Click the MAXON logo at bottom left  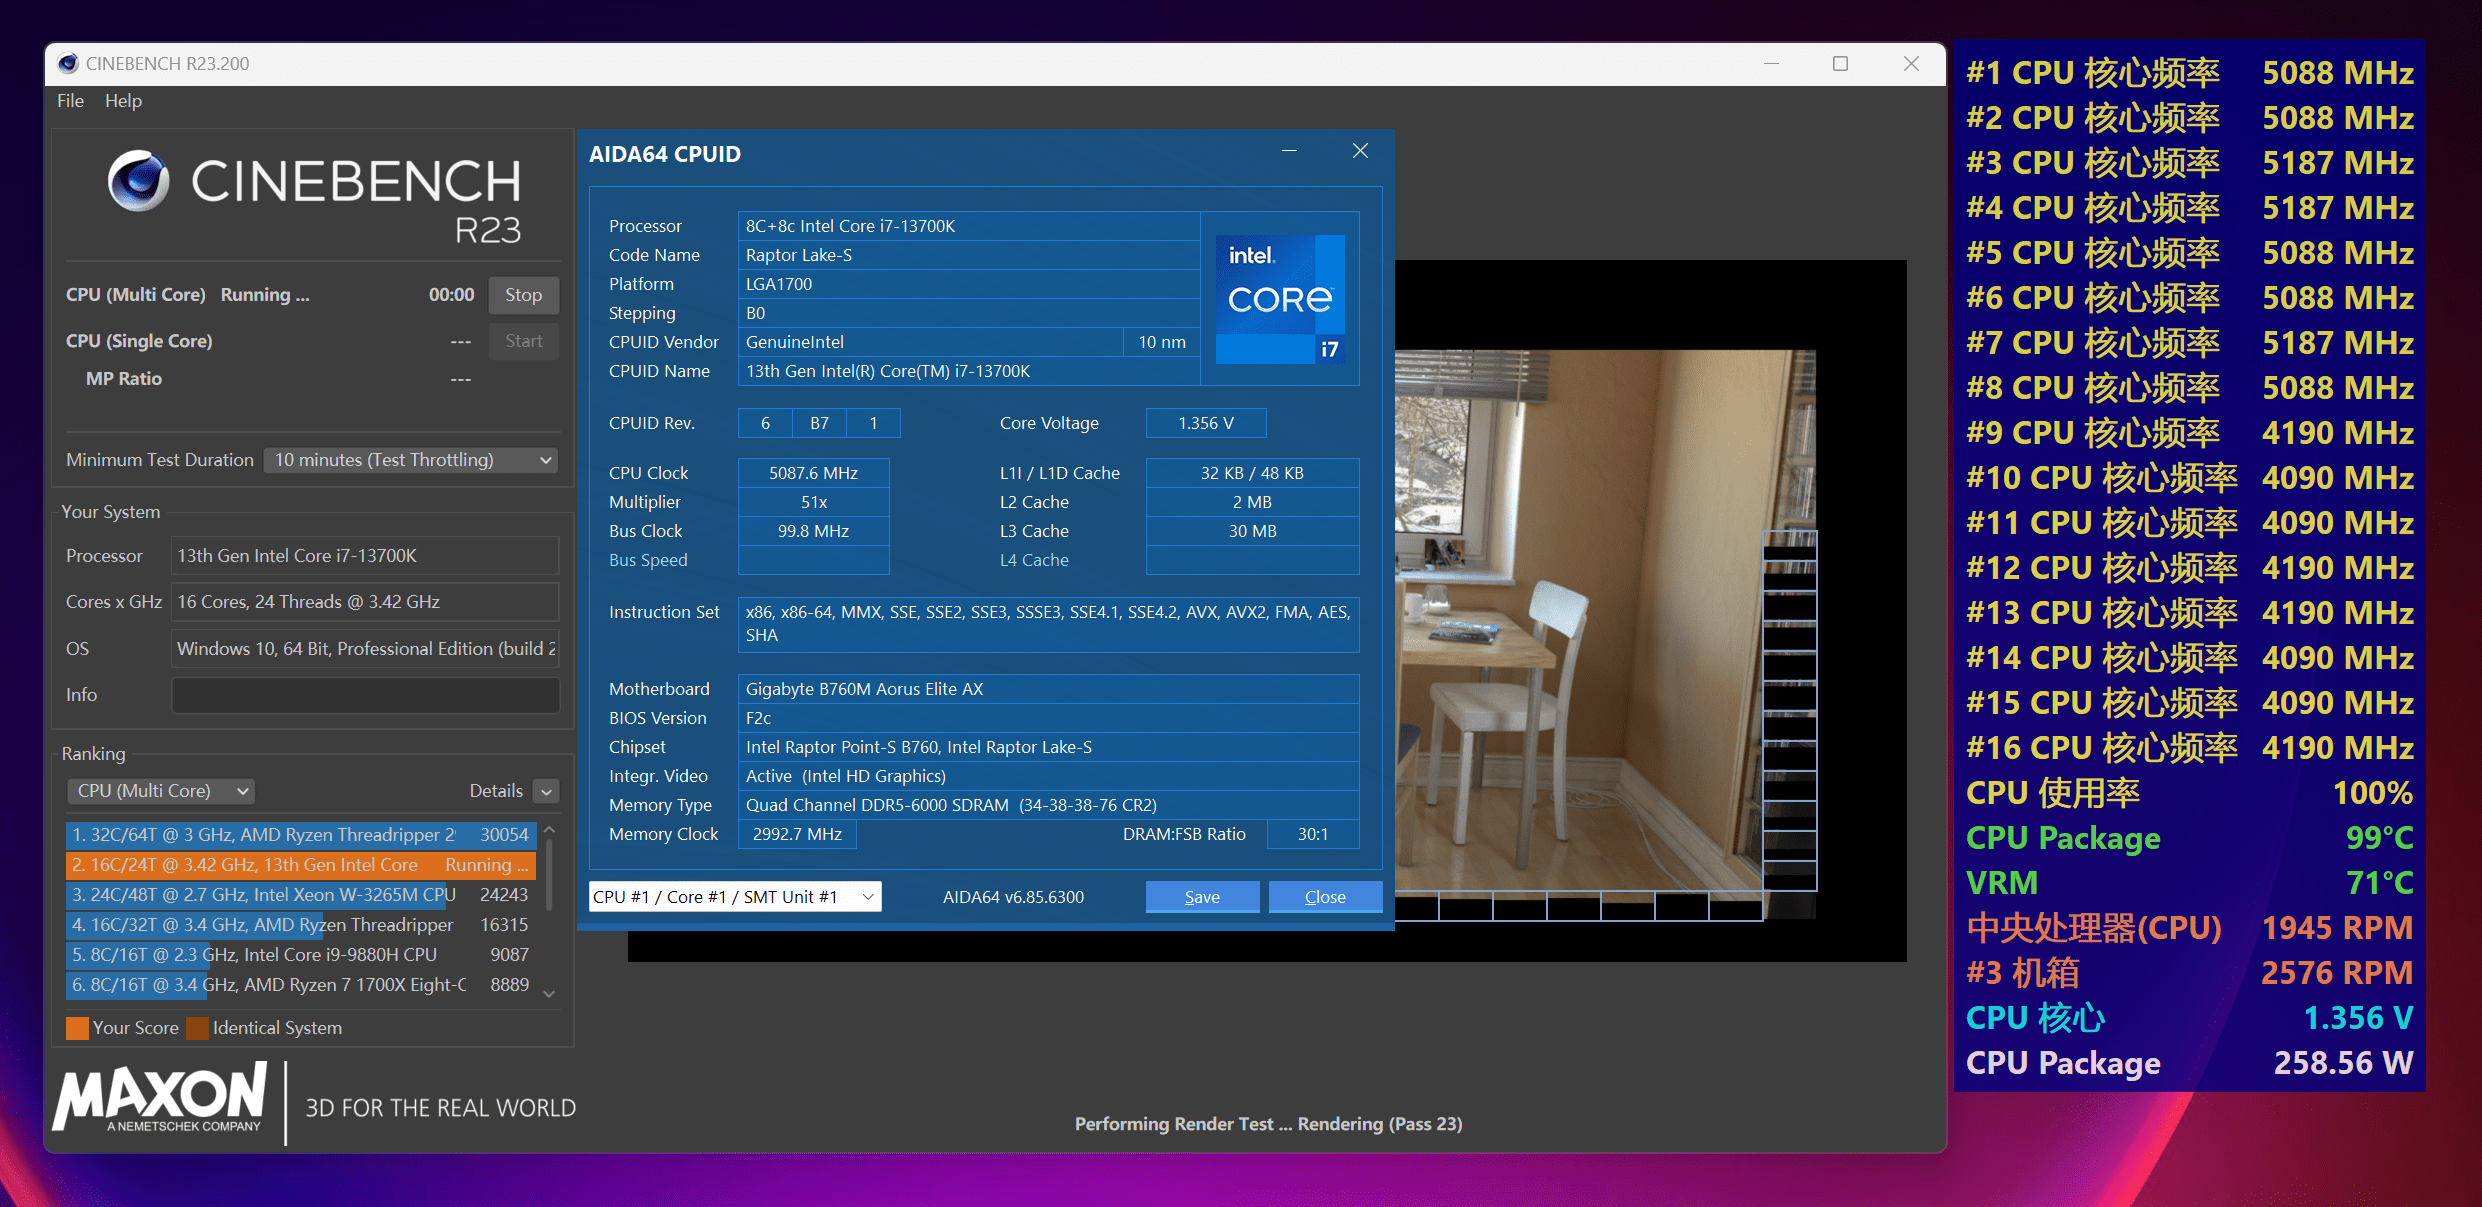160,1099
